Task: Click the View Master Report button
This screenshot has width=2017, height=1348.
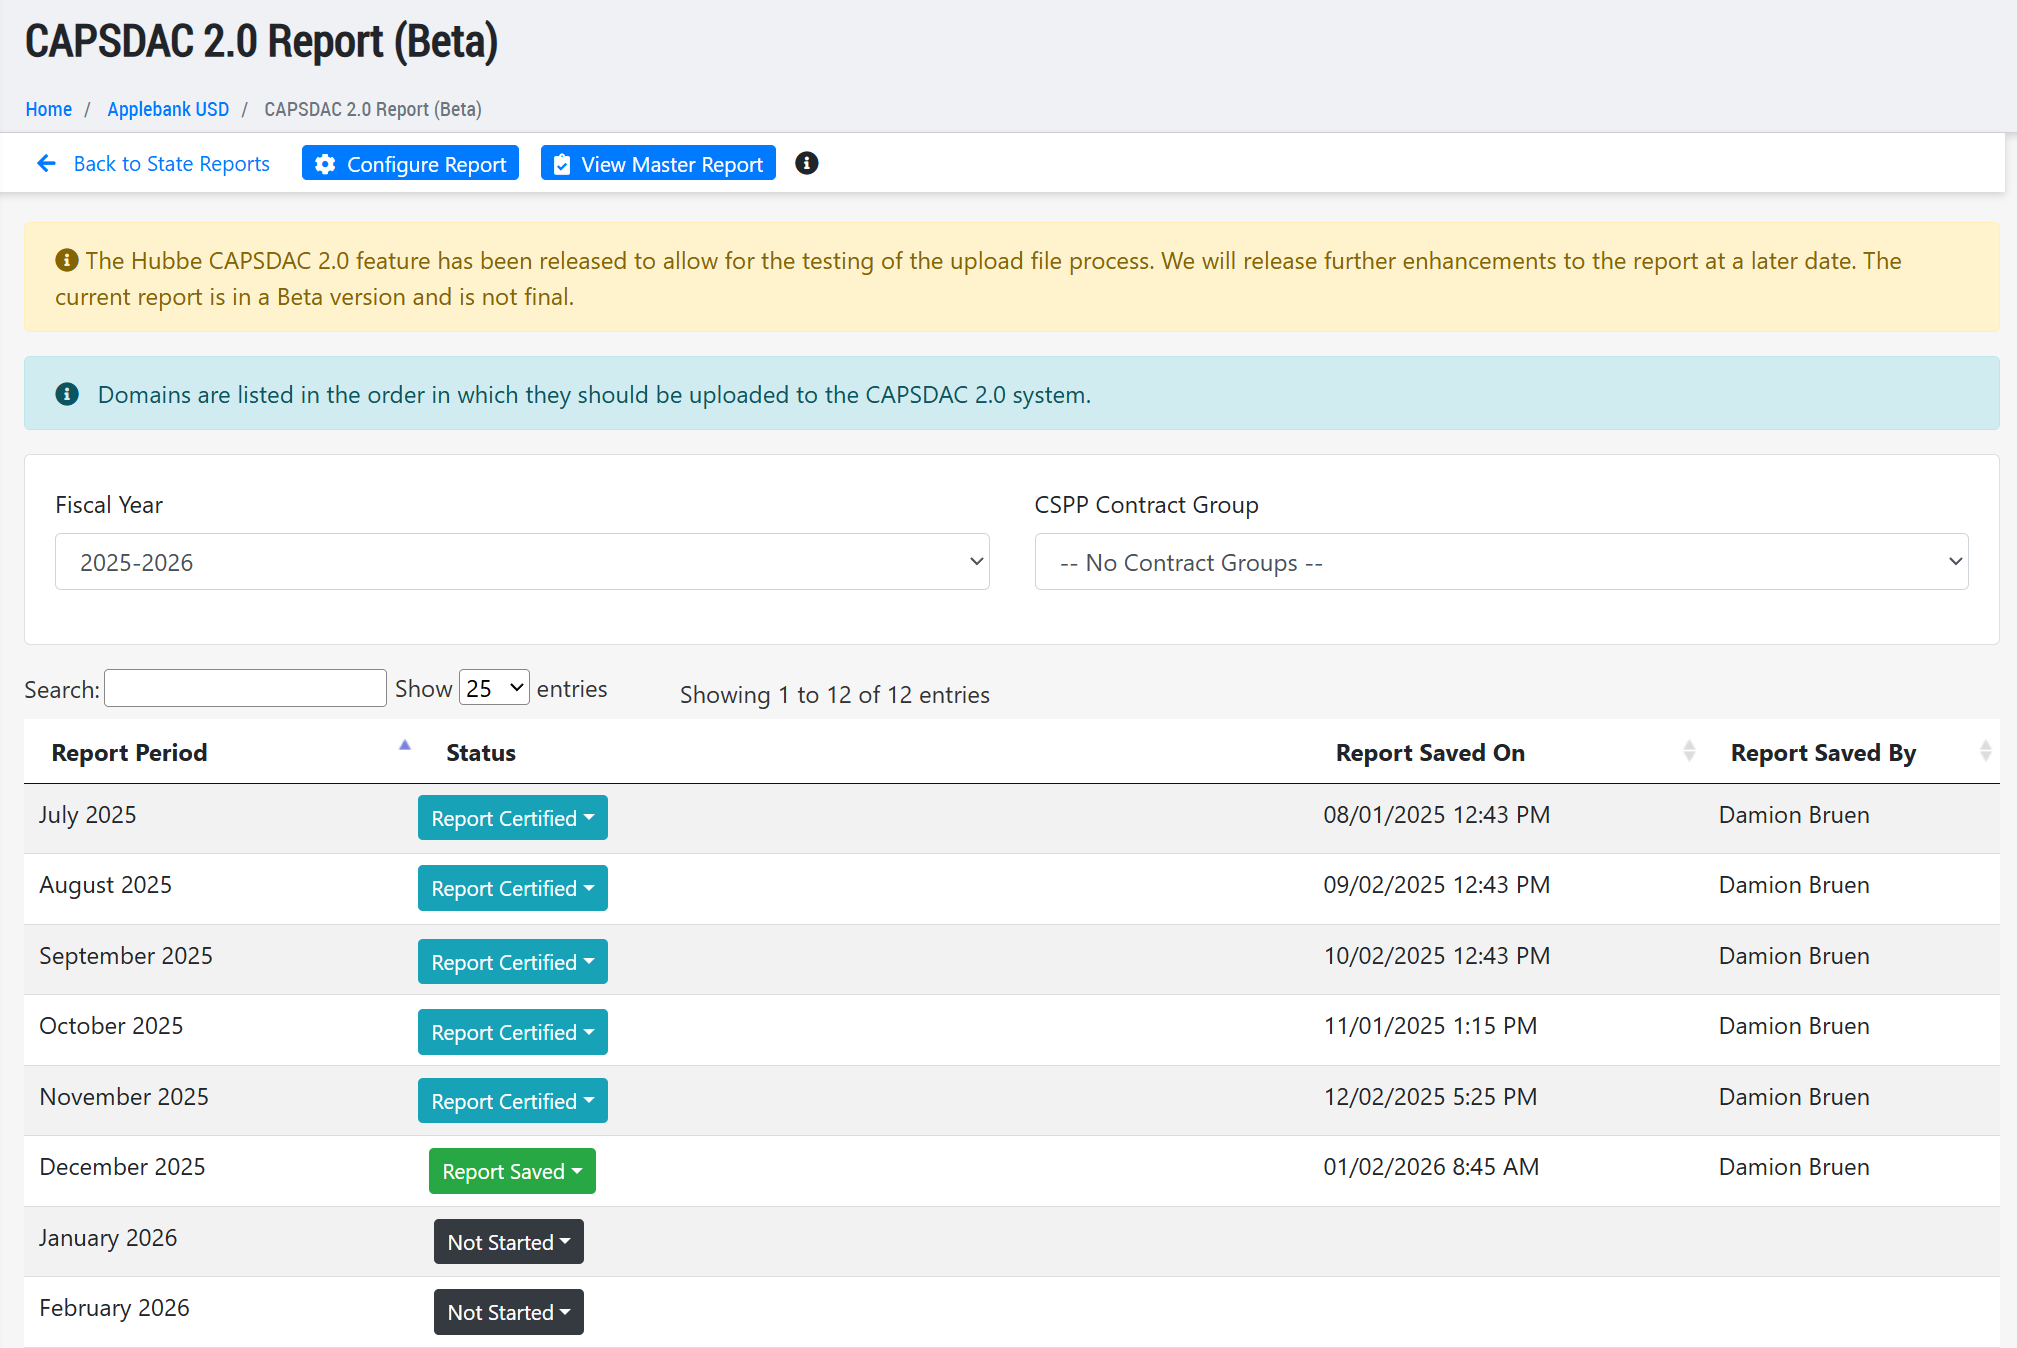Action: coord(658,164)
